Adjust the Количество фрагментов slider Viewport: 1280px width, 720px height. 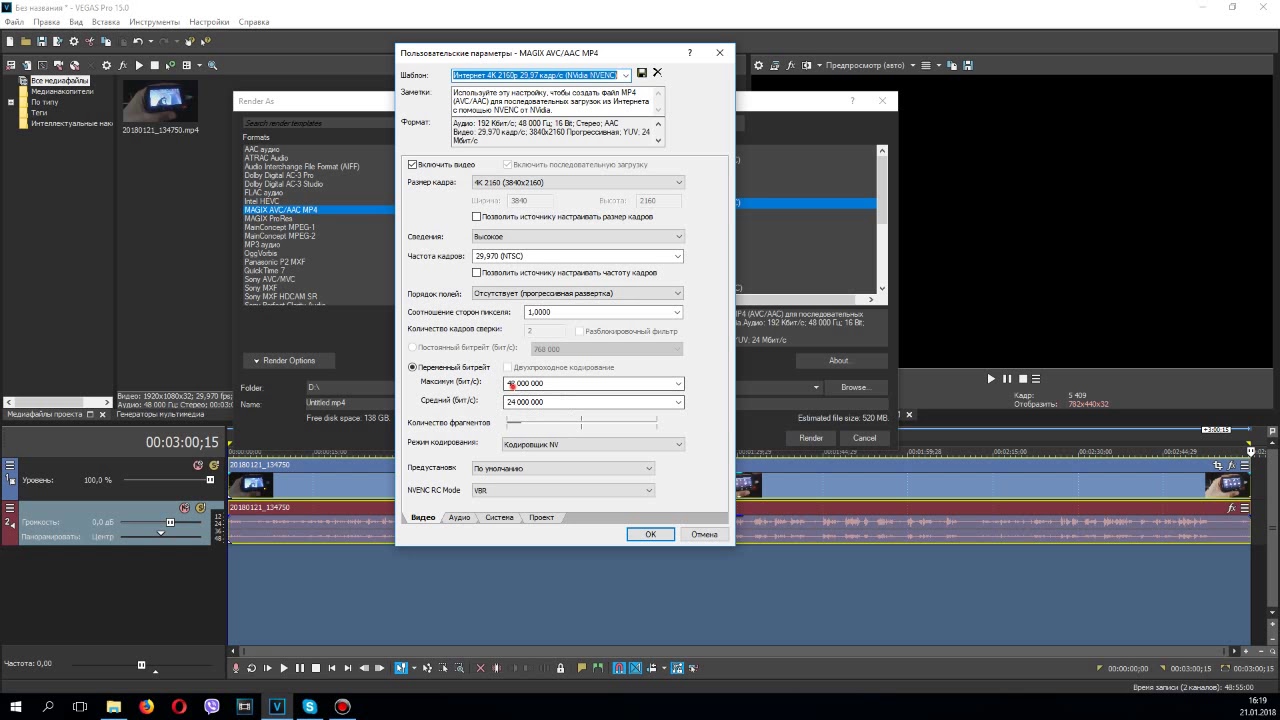(x=581, y=423)
